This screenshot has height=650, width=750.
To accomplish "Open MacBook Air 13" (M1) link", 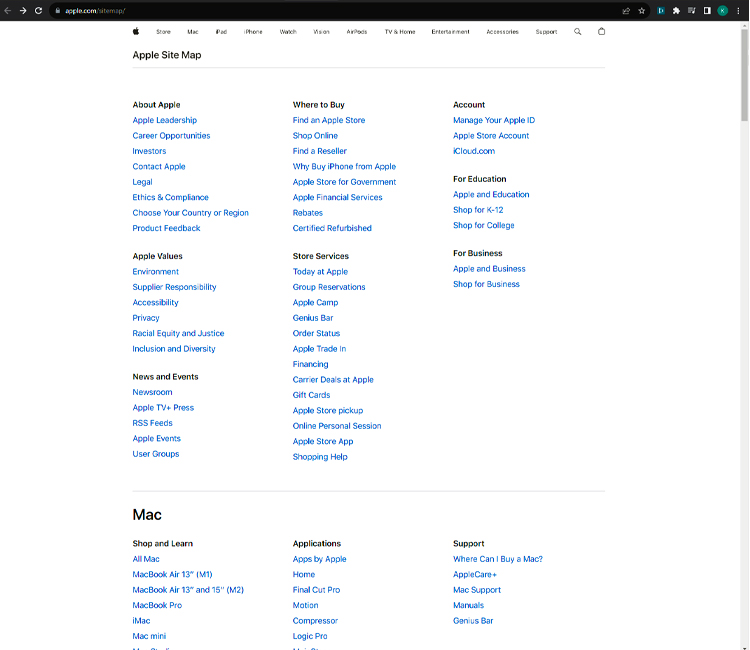I will click(172, 574).
